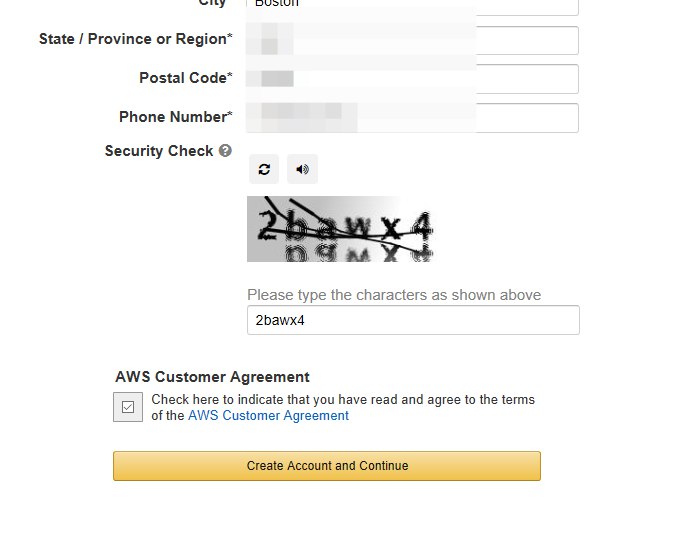Click the distorted captcha image
The height and width of the screenshot is (546, 691).
pyautogui.click(x=340, y=229)
